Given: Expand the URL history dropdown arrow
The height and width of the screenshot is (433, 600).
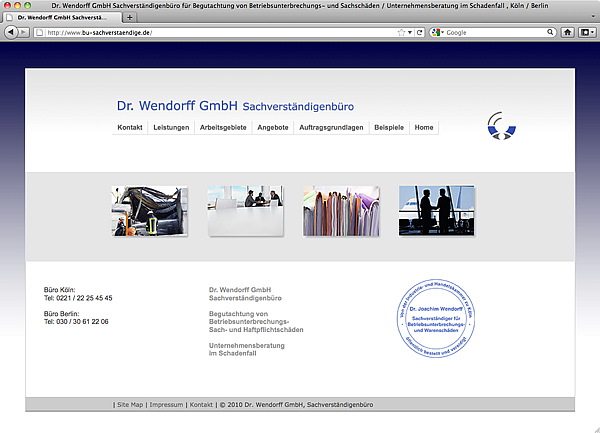Looking at the screenshot, I should coord(410,33).
